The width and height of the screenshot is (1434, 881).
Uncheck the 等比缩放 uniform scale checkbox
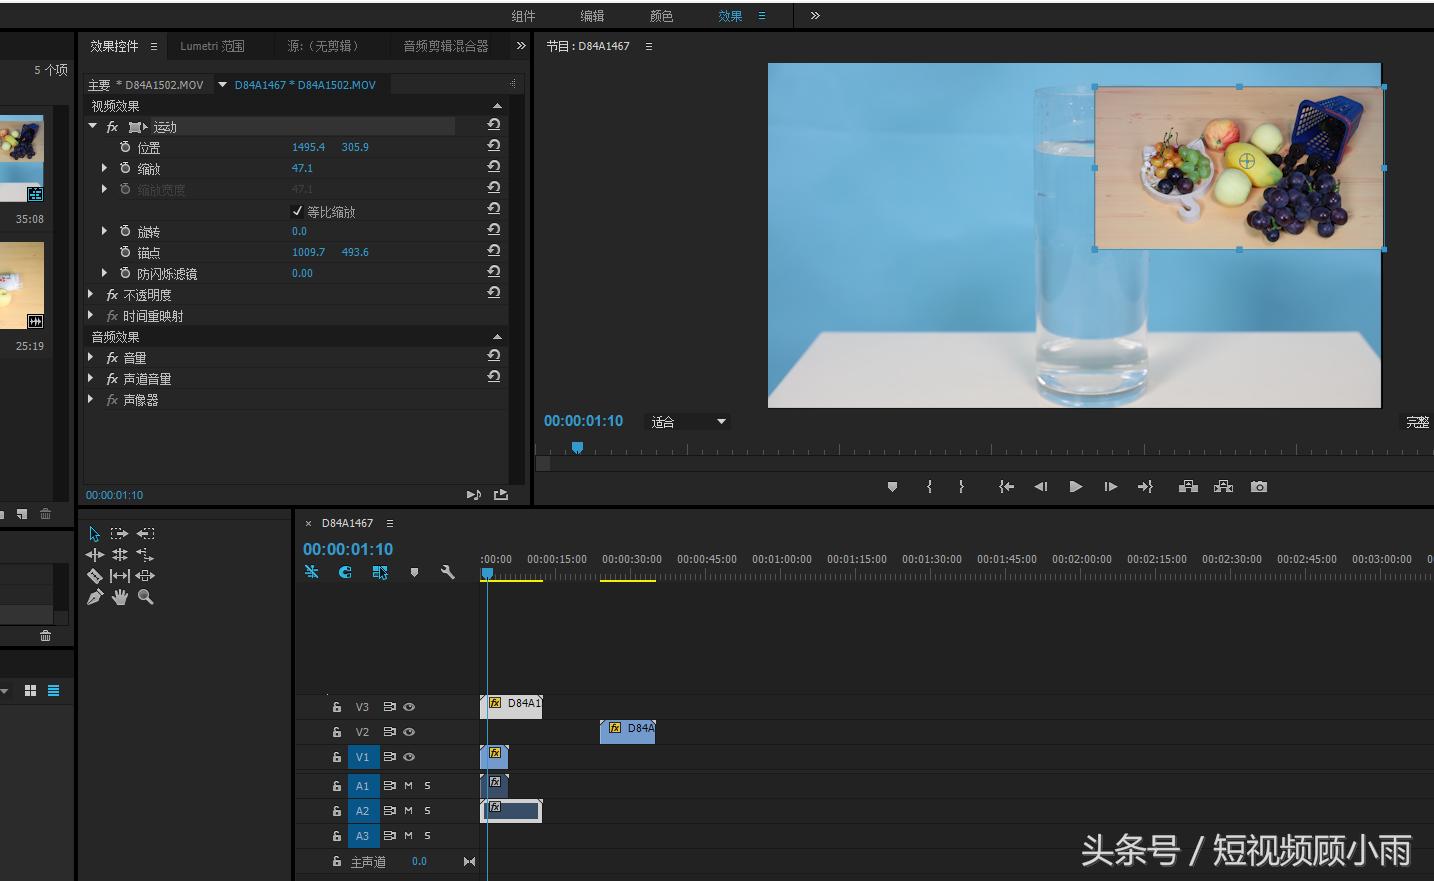pos(297,211)
